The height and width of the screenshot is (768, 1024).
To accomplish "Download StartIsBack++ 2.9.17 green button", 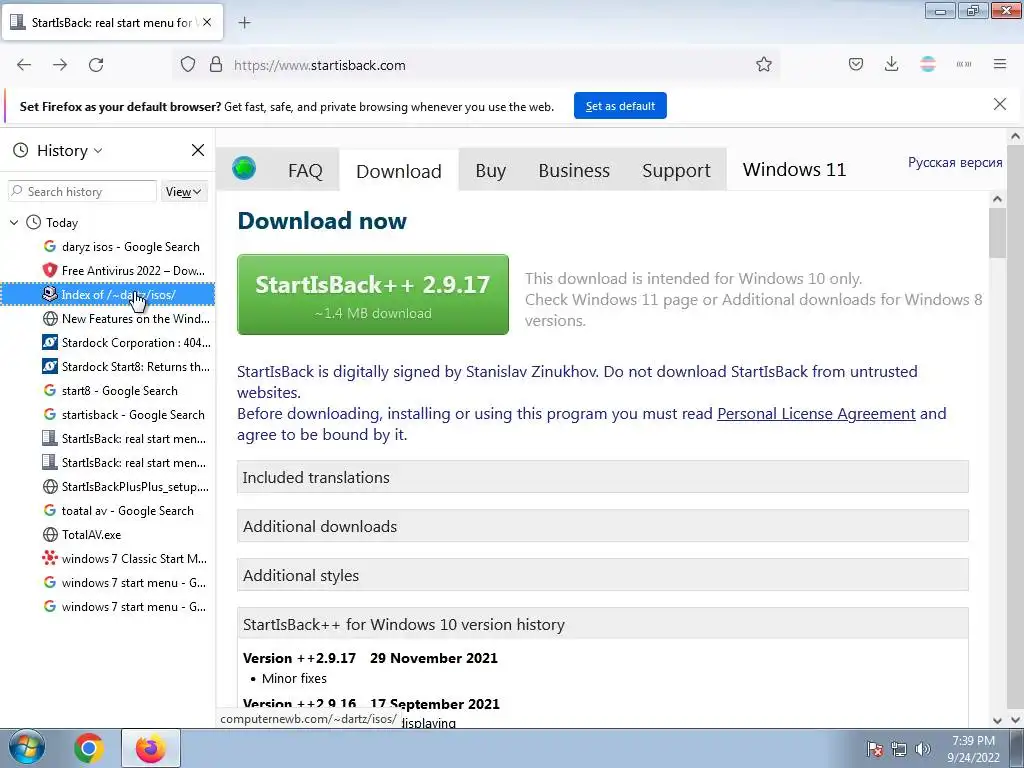I will click(372, 295).
